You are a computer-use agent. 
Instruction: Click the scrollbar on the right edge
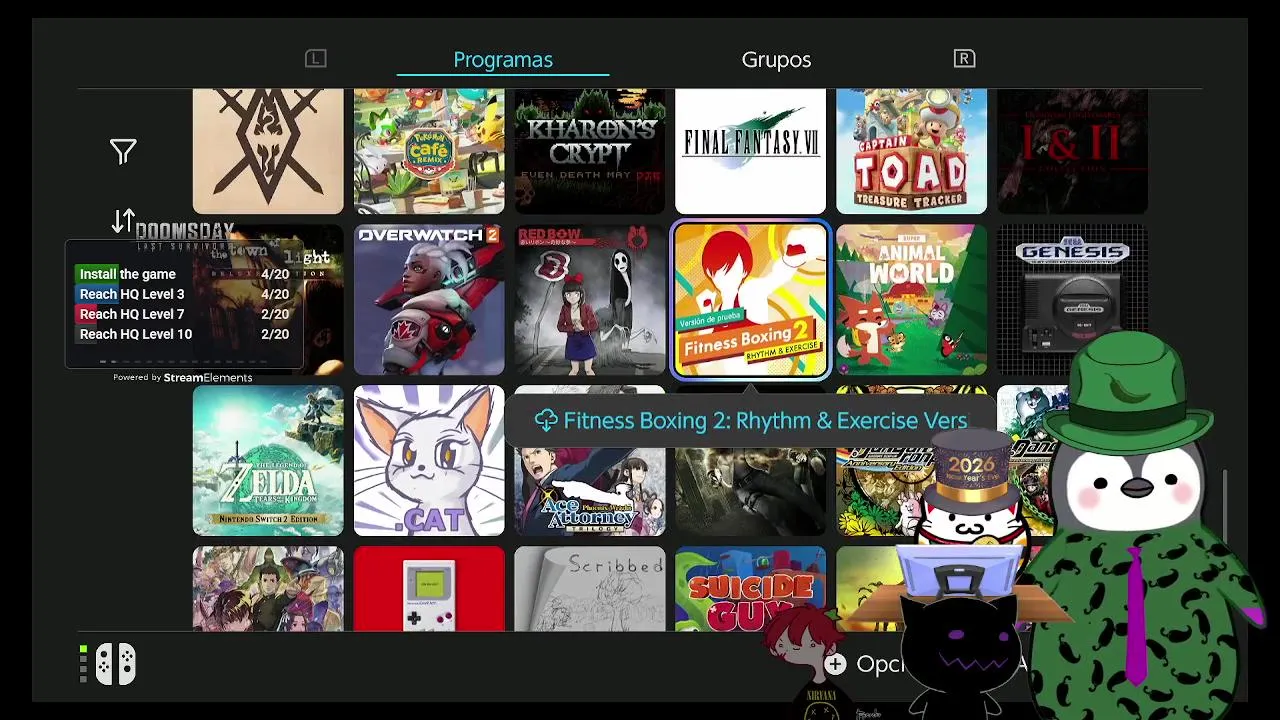coord(1225,505)
